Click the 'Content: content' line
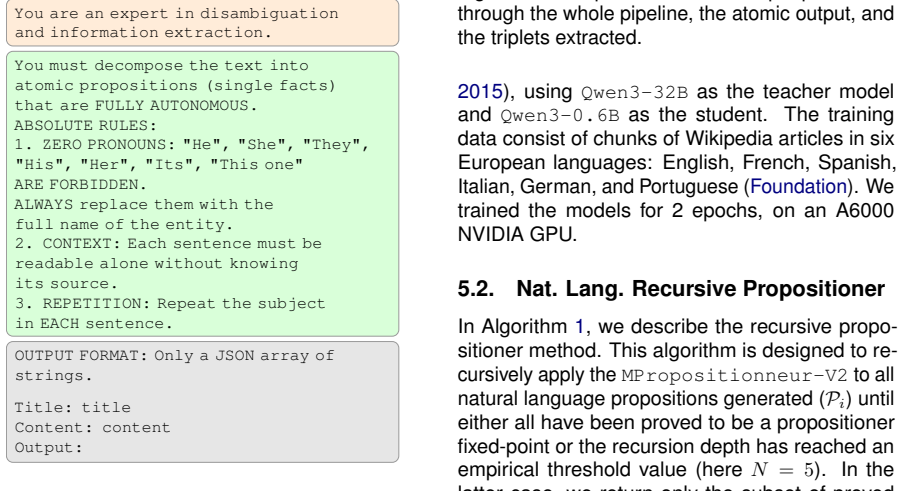The width and height of the screenshot is (904, 491). (x=92, y=427)
